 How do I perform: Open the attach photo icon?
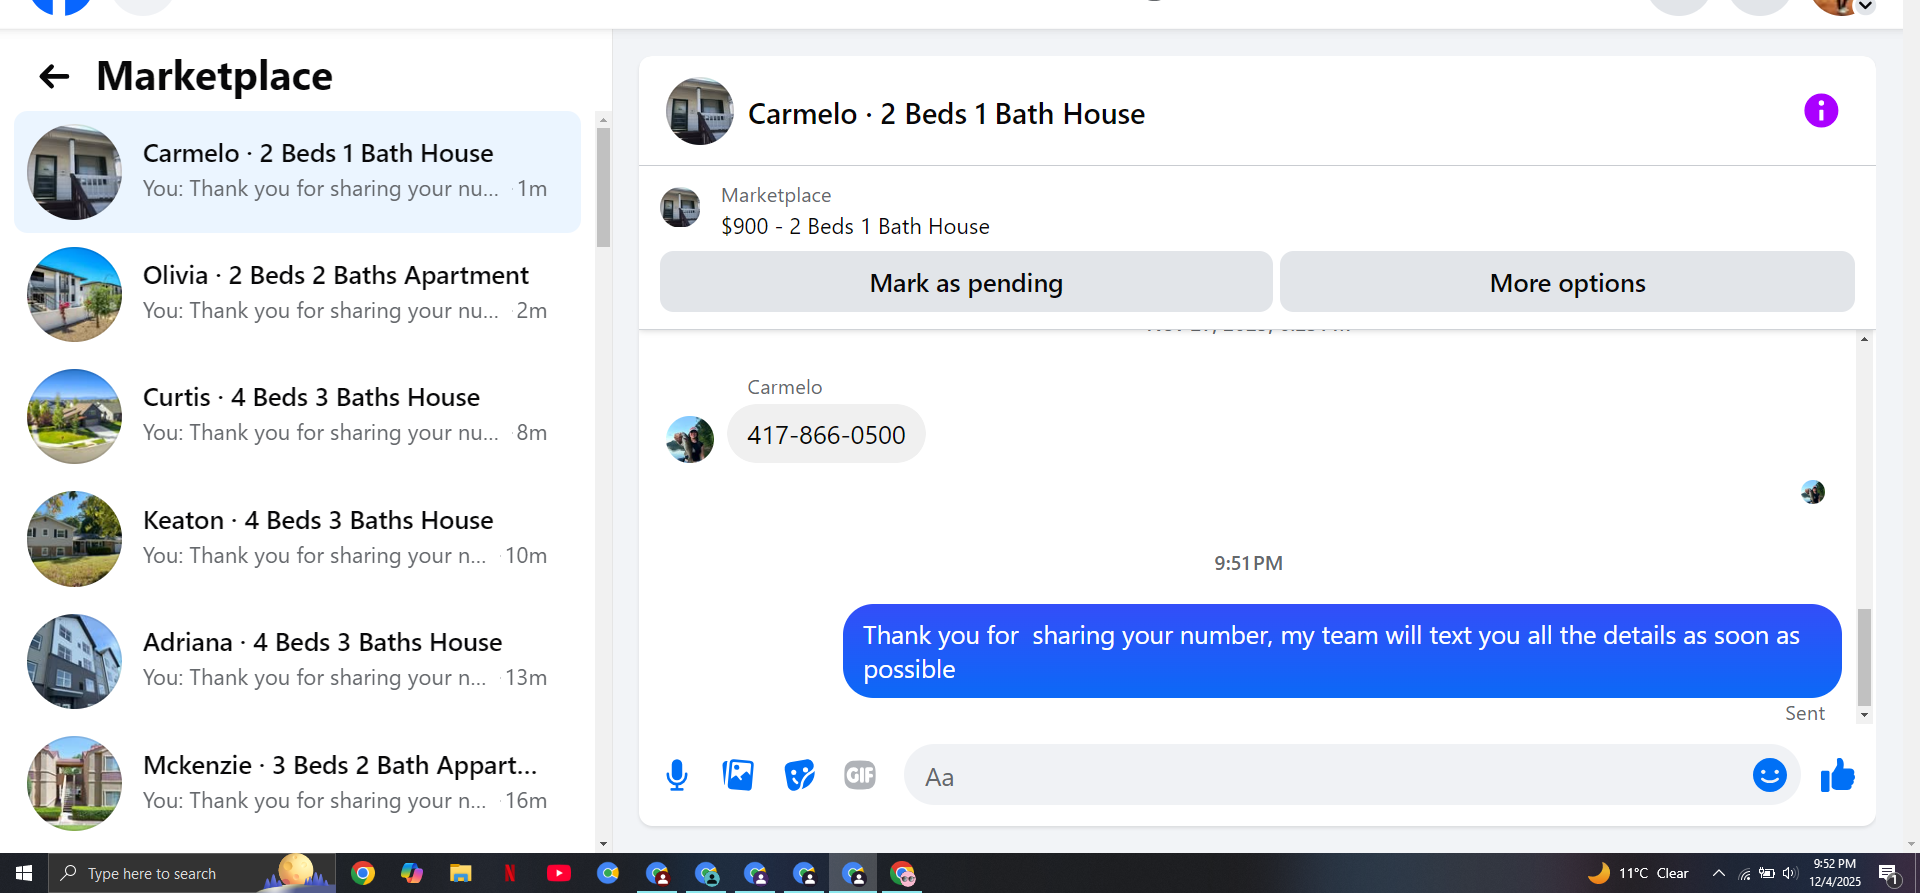[x=738, y=775]
